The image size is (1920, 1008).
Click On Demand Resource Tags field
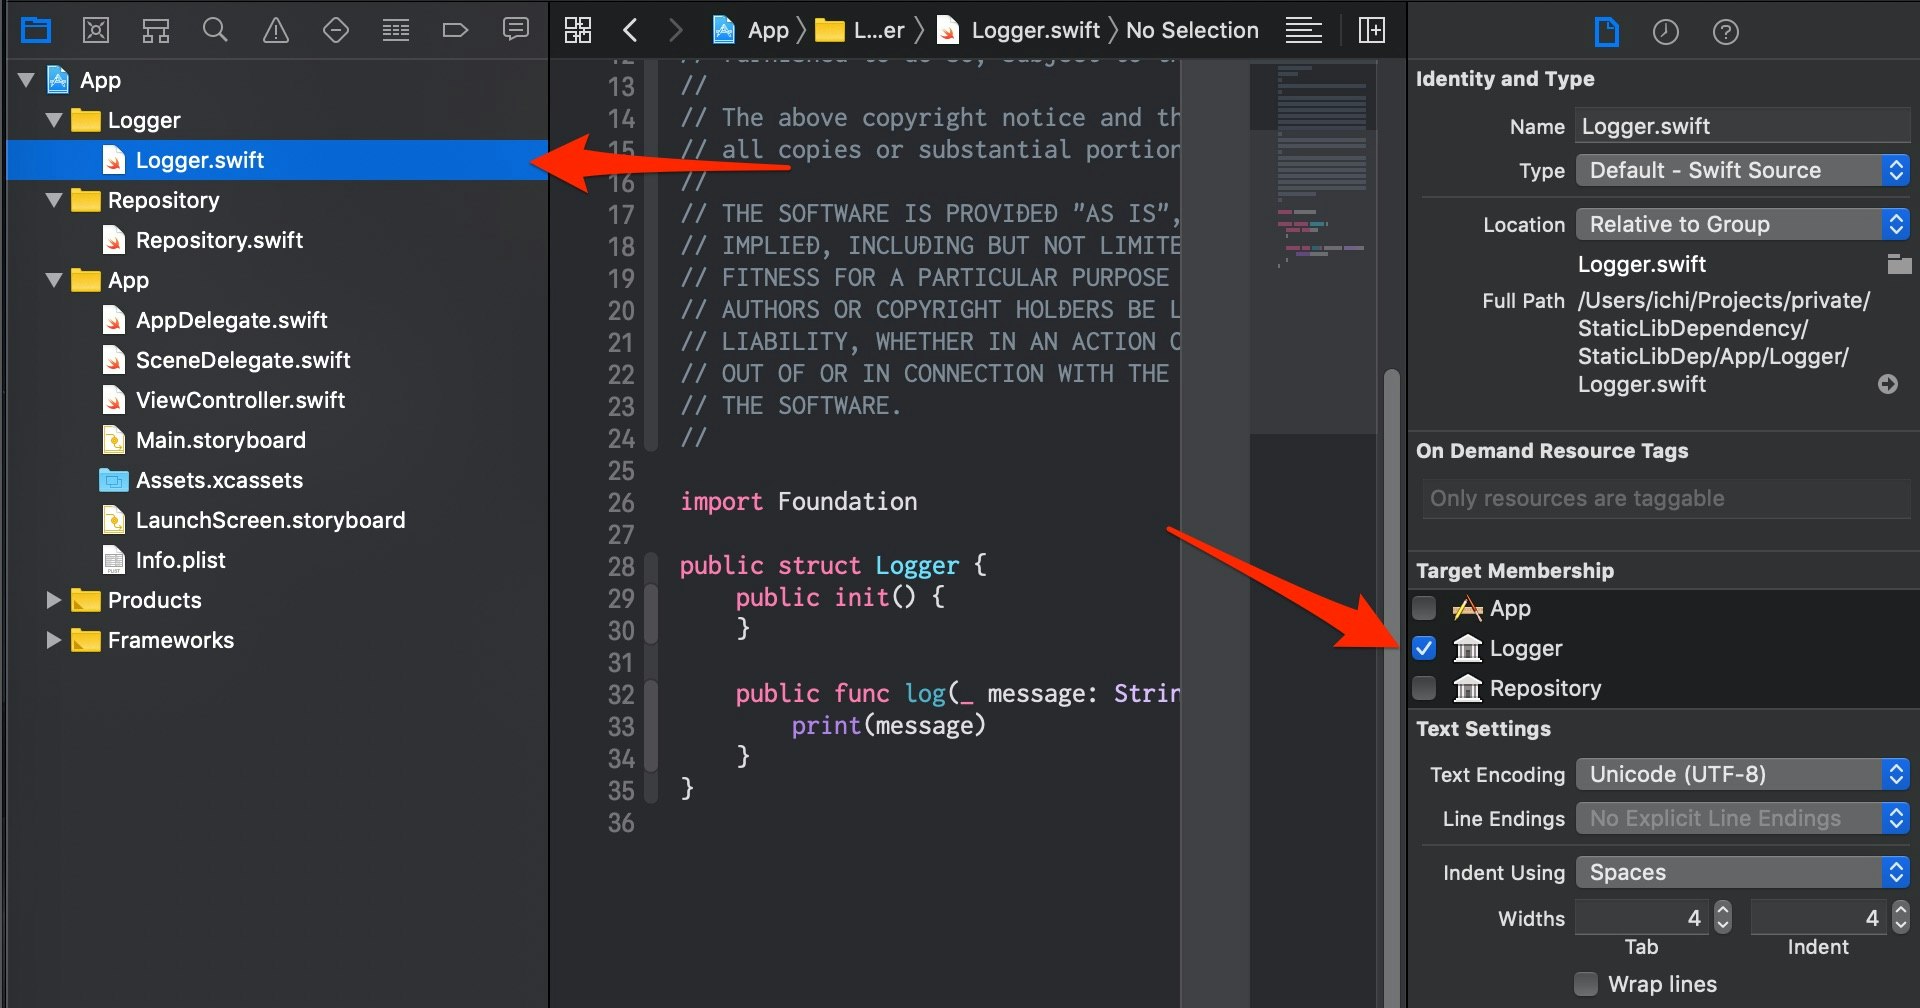click(1666, 498)
